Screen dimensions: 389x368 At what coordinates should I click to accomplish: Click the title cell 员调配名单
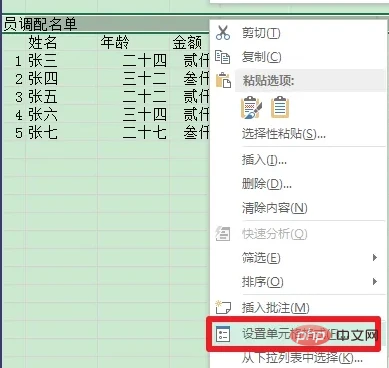click(40, 24)
